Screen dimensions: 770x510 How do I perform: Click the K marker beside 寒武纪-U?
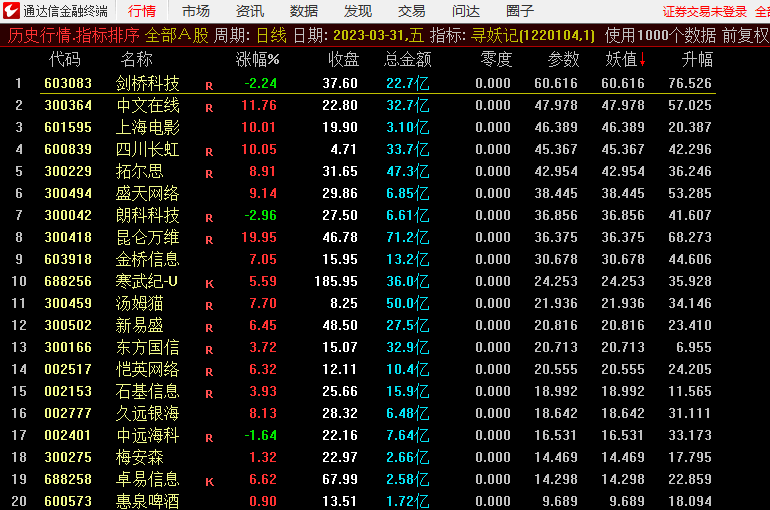click(209, 284)
